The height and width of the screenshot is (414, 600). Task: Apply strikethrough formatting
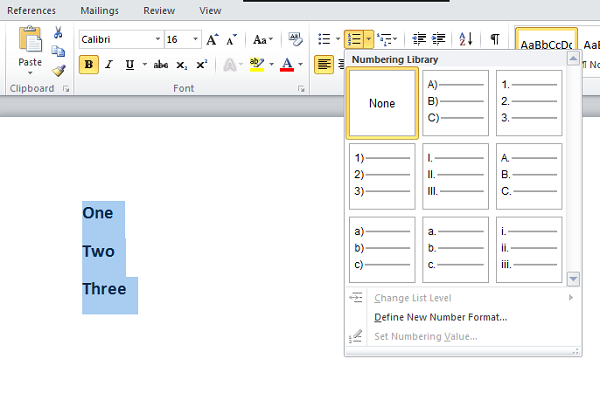[x=161, y=65]
